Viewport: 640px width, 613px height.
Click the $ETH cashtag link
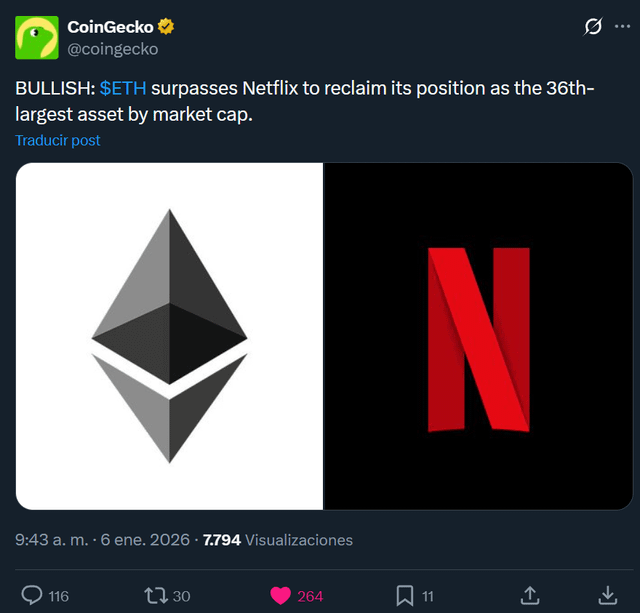pyautogui.click(x=123, y=90)
